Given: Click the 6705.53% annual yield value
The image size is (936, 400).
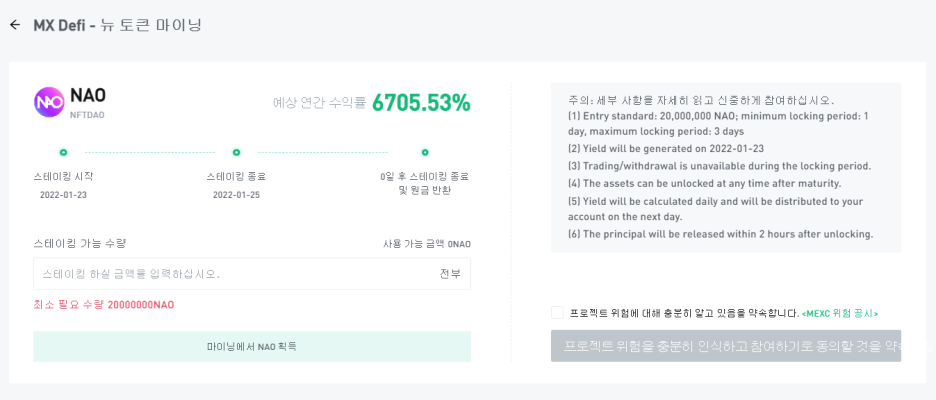Looking at the screenshot, I should (421, 103).
